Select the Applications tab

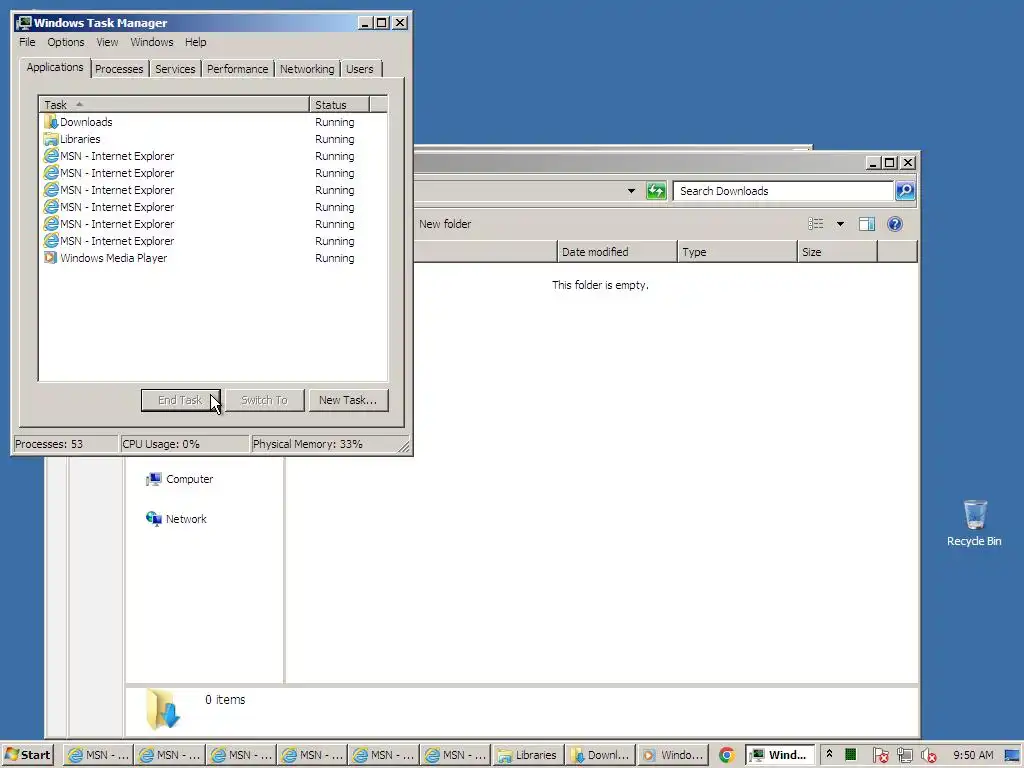(x=55, y=67)
